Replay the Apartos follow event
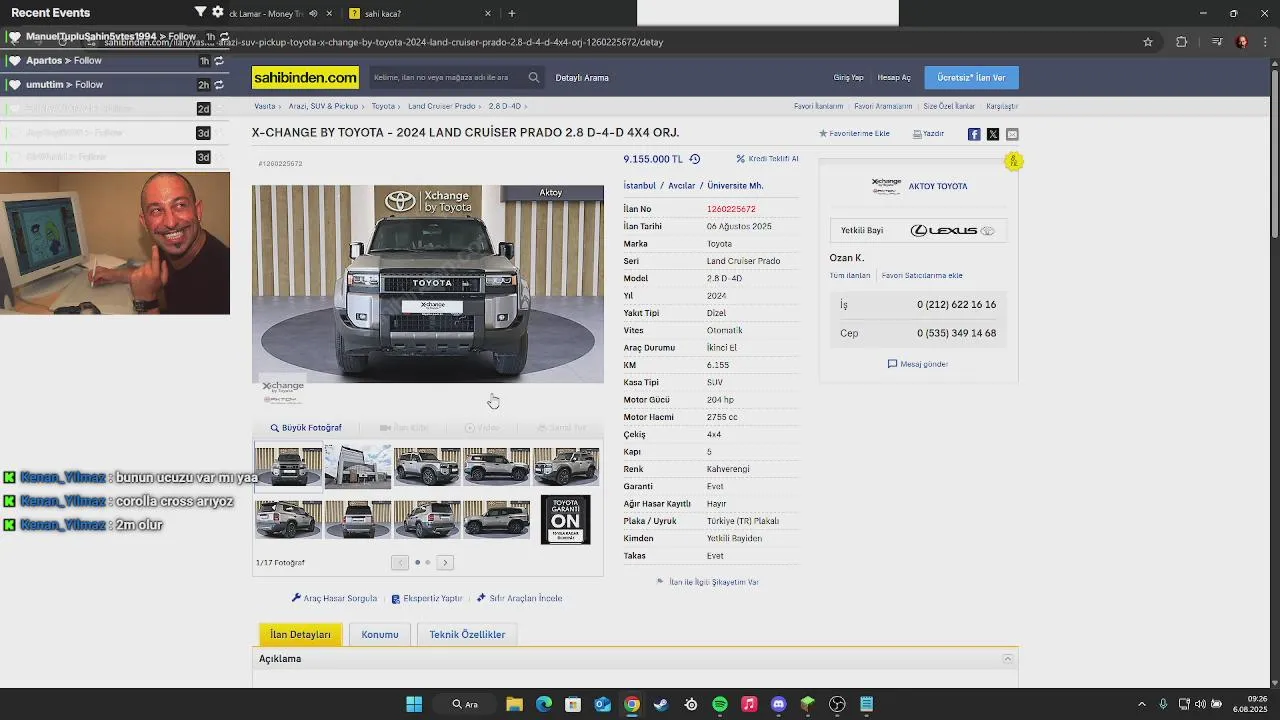 point(219,60)
